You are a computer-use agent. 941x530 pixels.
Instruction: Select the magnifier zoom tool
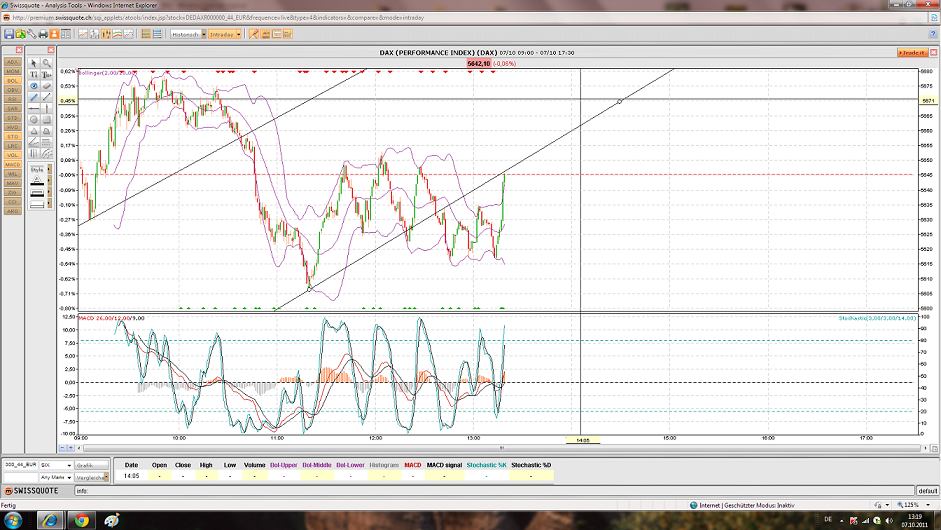pos(46,63)
